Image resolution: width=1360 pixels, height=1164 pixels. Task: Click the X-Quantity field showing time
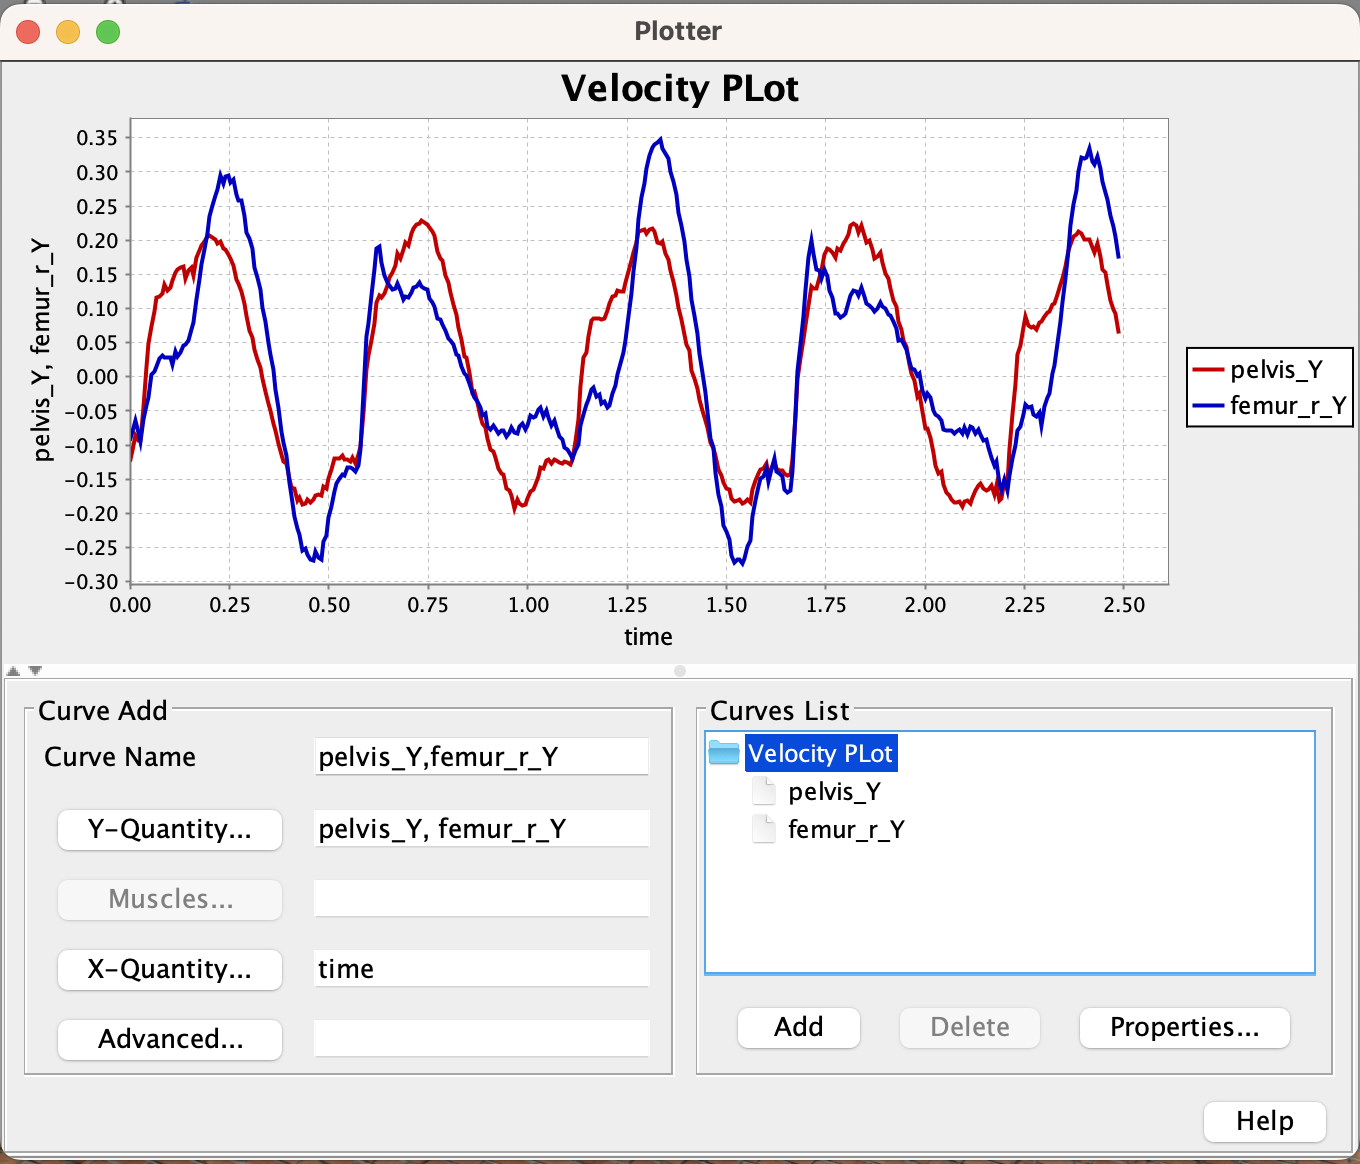482,969
